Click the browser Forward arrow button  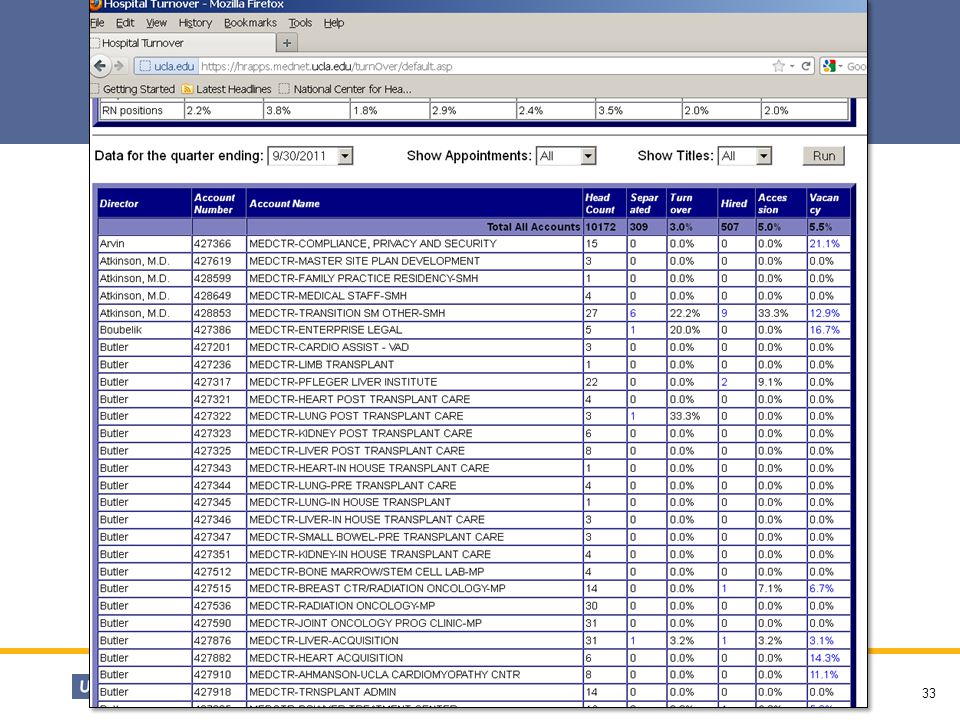click(119, 66)
